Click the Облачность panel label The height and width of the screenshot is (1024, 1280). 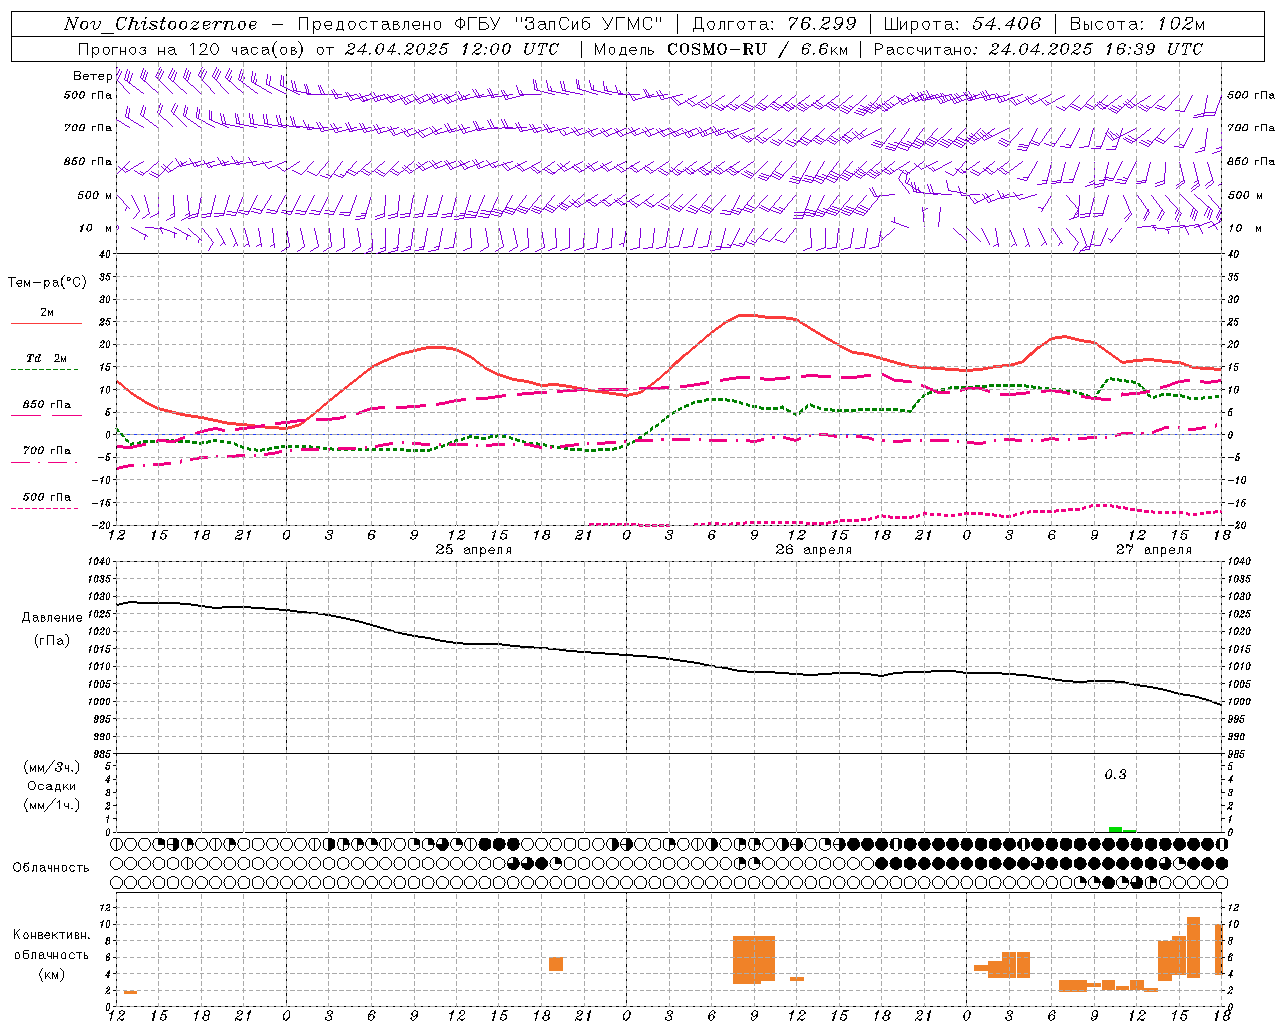pyautogui.click(x=51, y=867)
